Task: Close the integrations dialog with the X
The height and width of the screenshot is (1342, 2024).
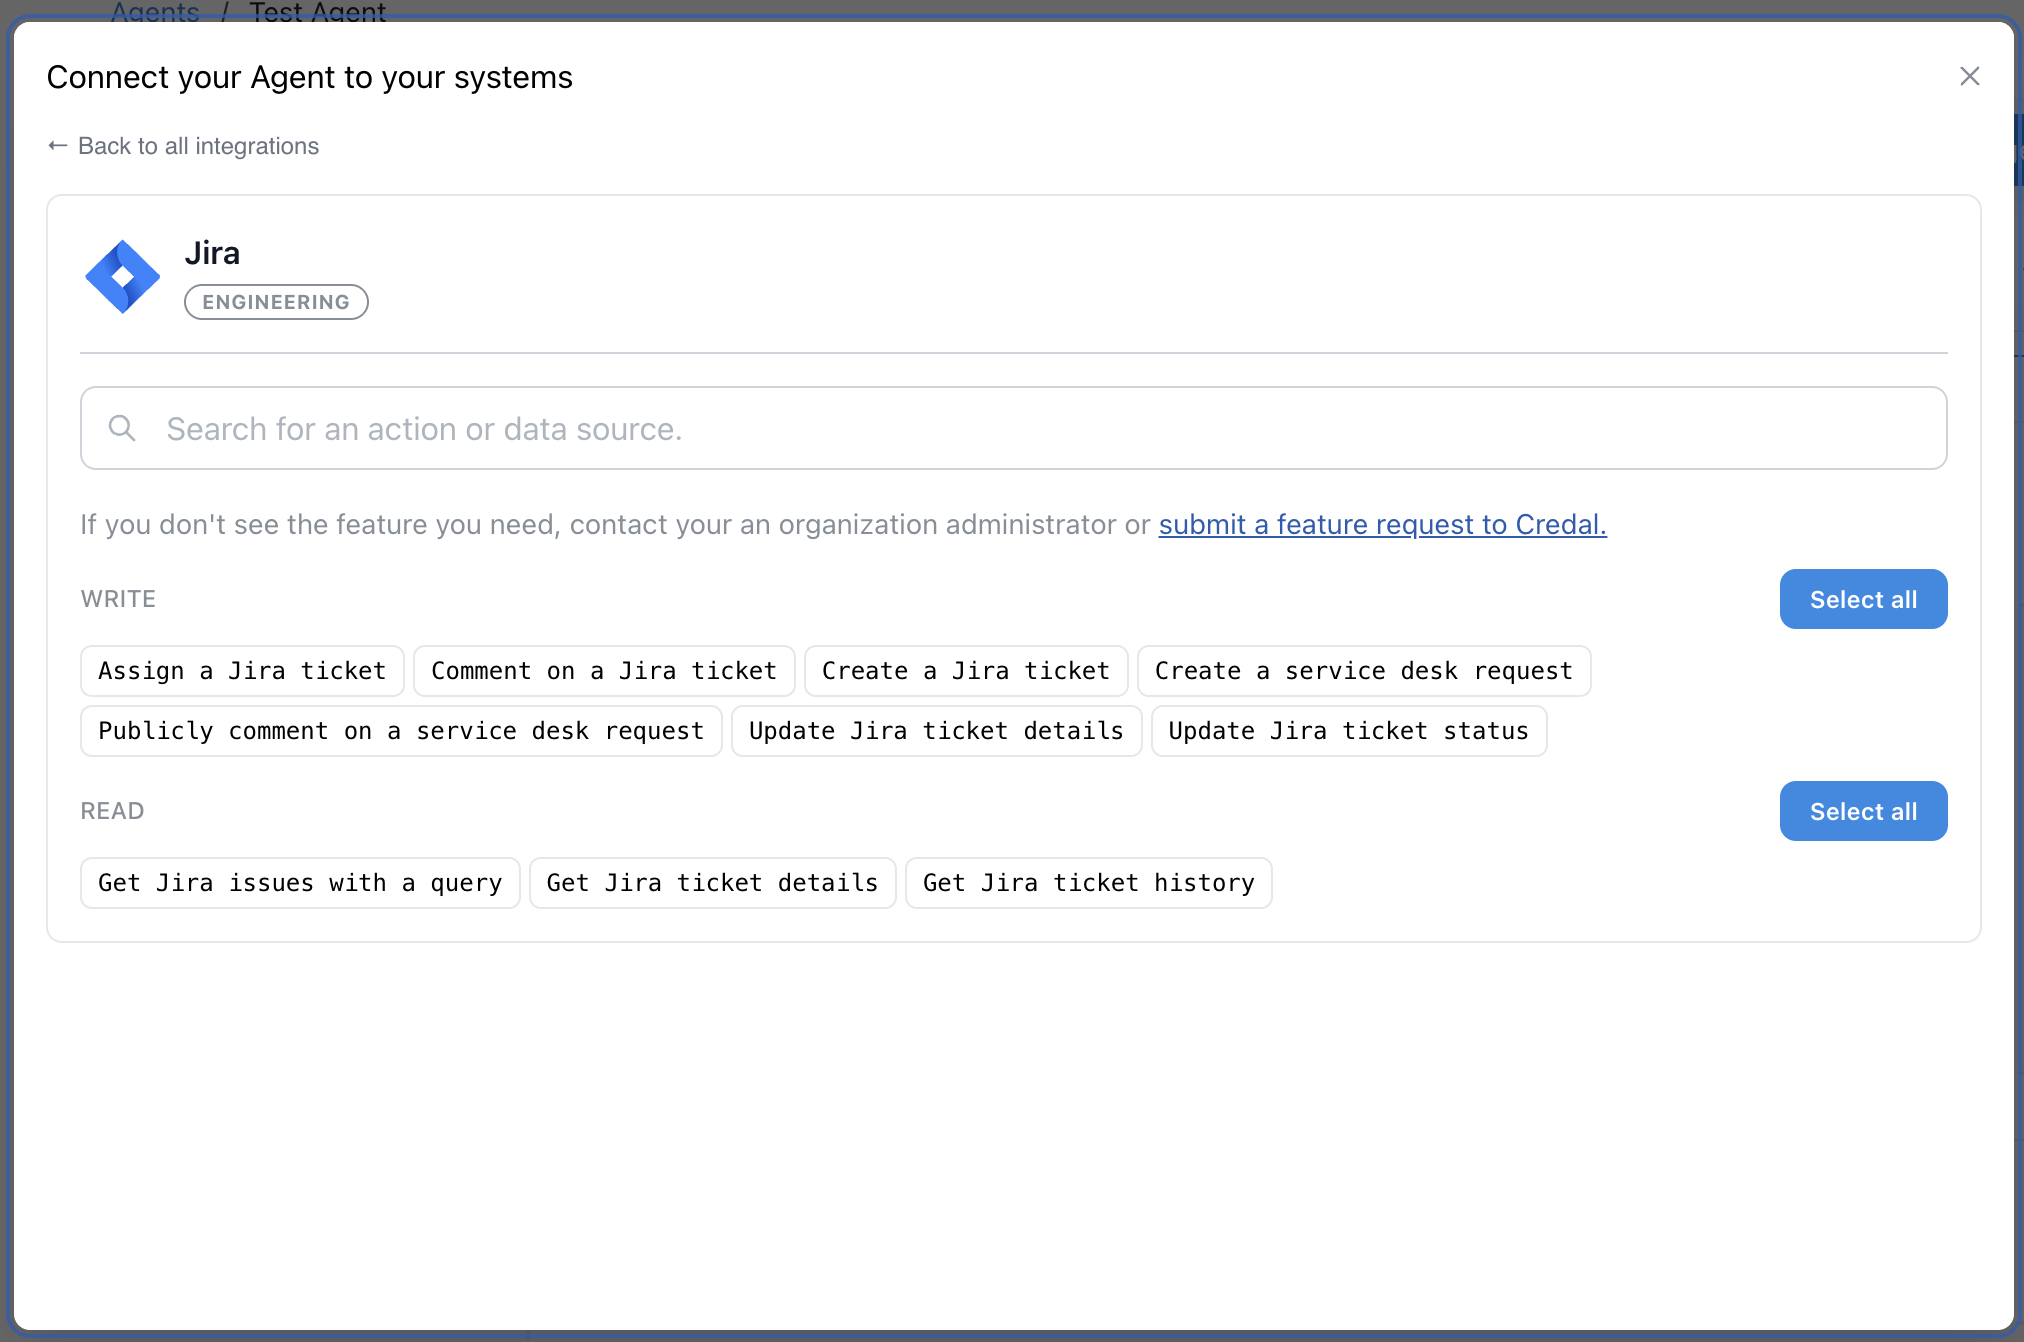Action: [1969, 77]
